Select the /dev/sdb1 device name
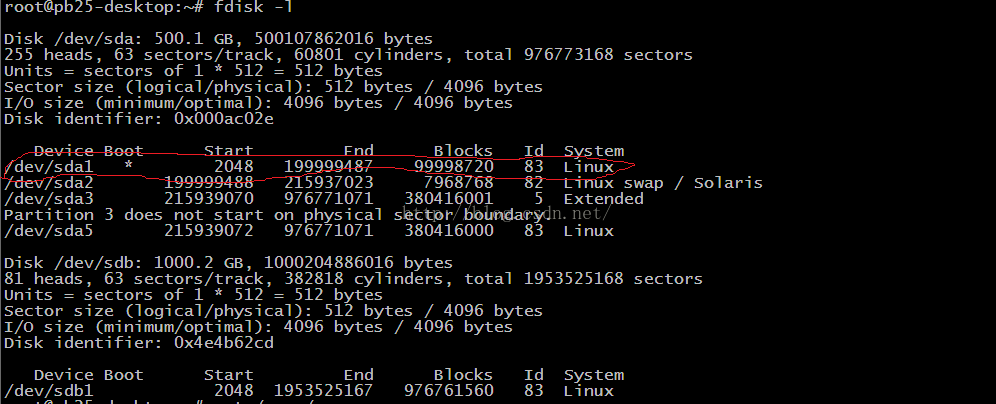The height and width of the screenshot is (404, 996). coord(48,391)
